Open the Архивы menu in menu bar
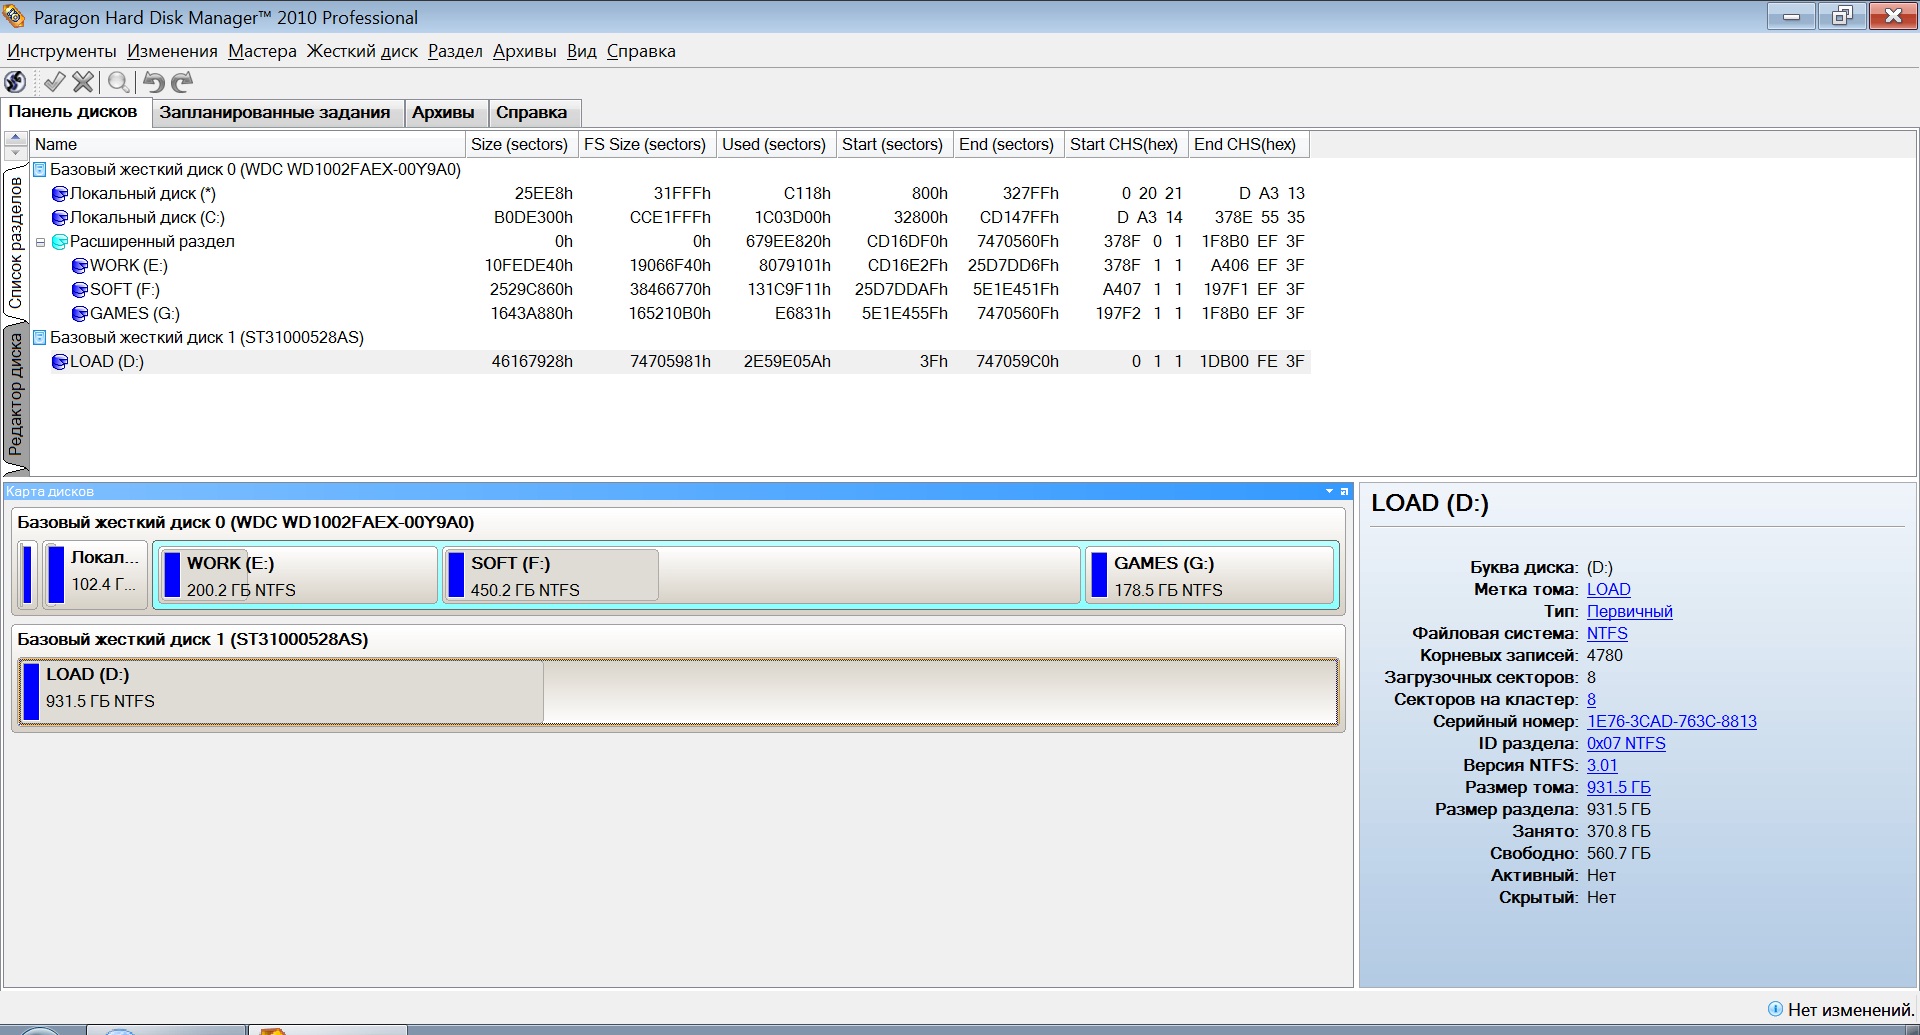Screen dimensions: 1920x1035 tap(524, 51)
